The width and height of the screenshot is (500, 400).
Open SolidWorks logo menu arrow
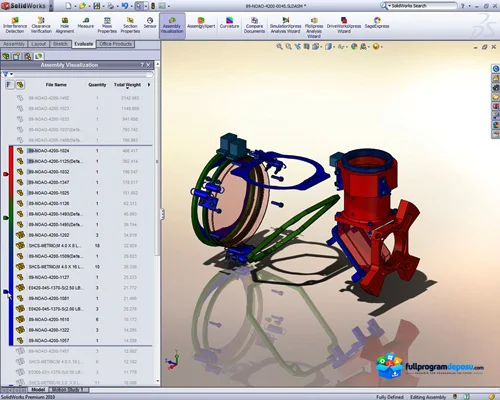click(x=51, y=6)
